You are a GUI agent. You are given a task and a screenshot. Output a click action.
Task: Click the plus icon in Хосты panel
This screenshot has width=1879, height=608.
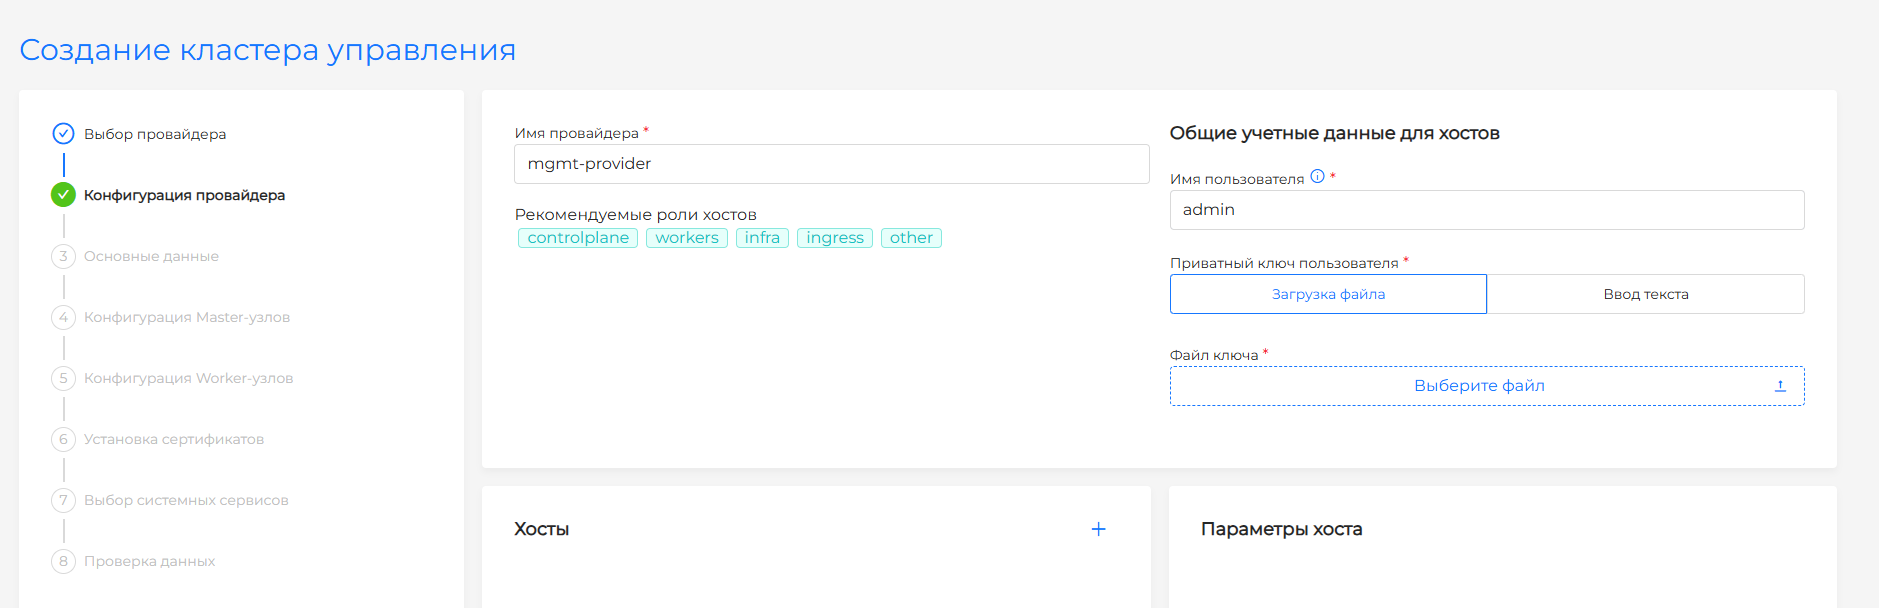point(1098,529)
